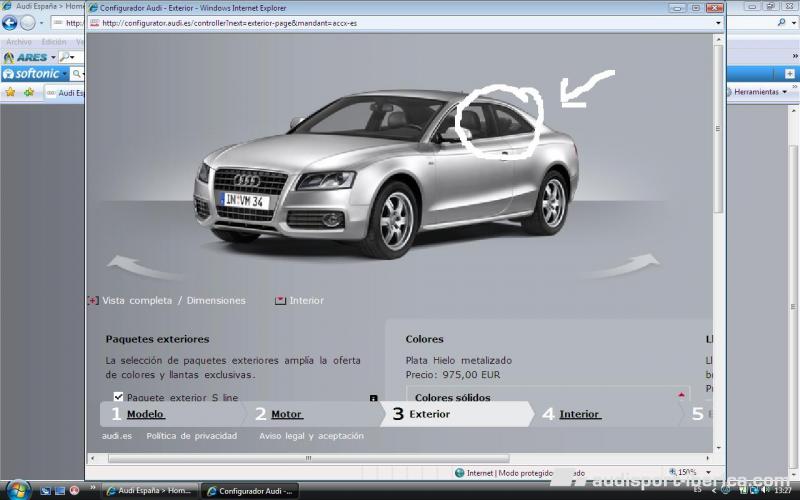This screenshot has width=800, height=500.
Task: Open the Interior view link under the car
Action: pyautogui.click(x=307, y=301)
